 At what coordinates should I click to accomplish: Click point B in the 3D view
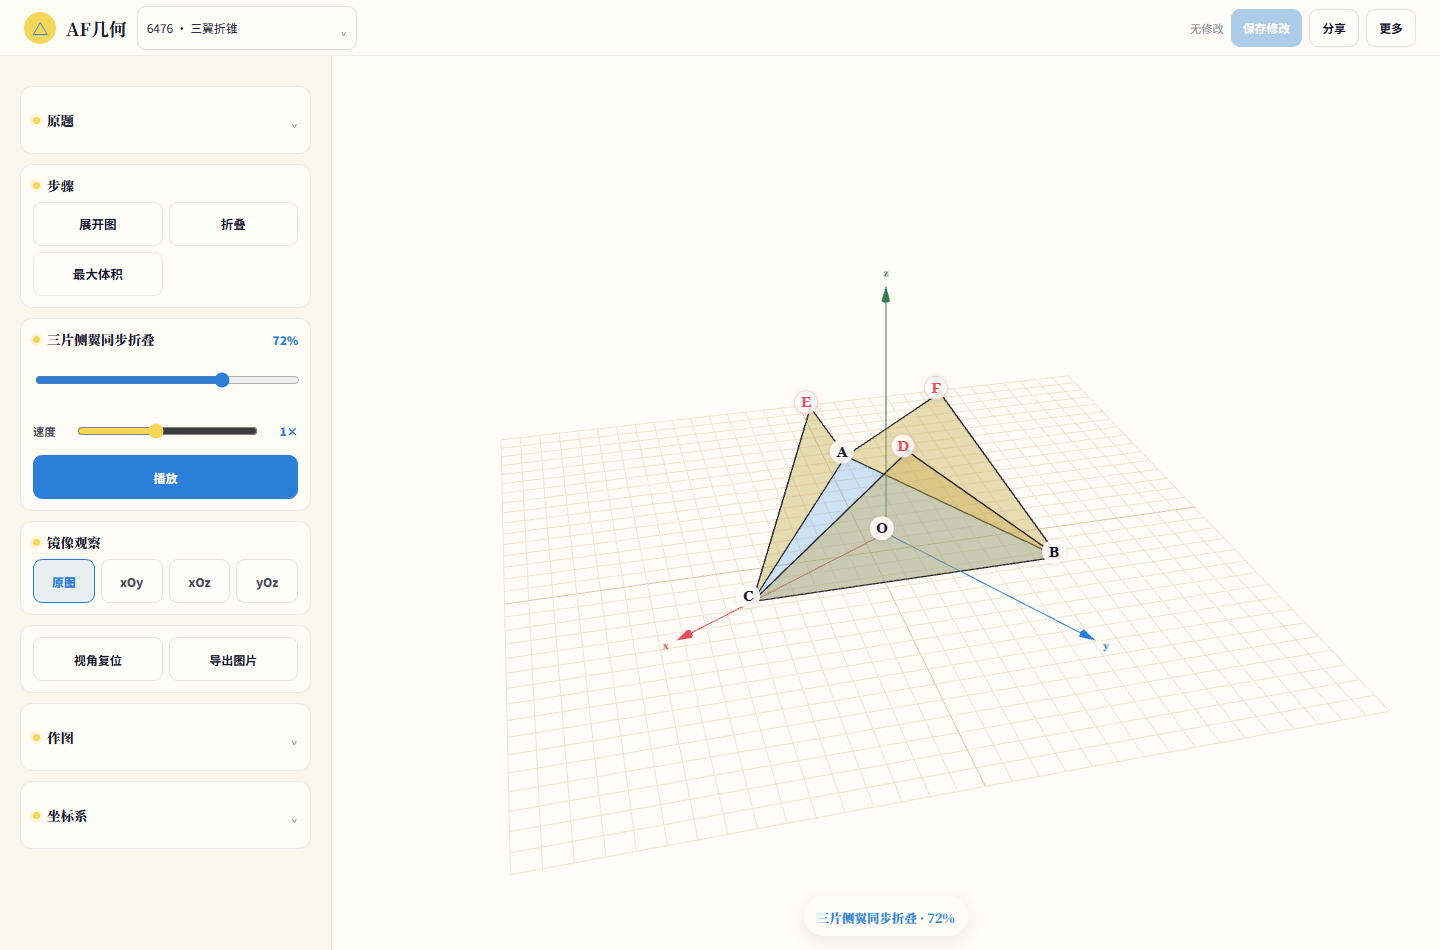(1053, 552)
